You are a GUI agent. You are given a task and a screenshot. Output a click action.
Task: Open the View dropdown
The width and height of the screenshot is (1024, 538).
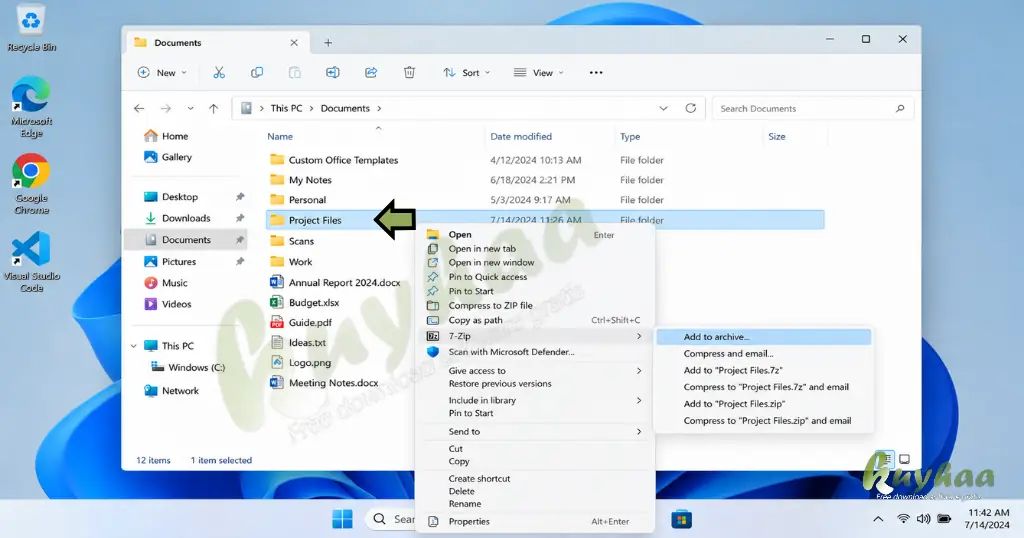538,72
